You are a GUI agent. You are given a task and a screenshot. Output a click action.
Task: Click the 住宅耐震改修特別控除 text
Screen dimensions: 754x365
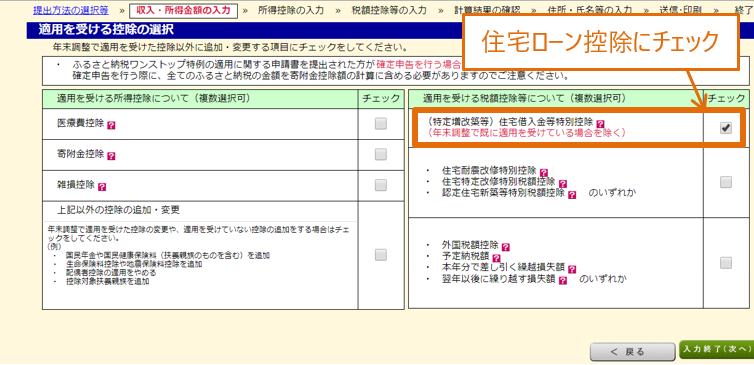[489, 170]
